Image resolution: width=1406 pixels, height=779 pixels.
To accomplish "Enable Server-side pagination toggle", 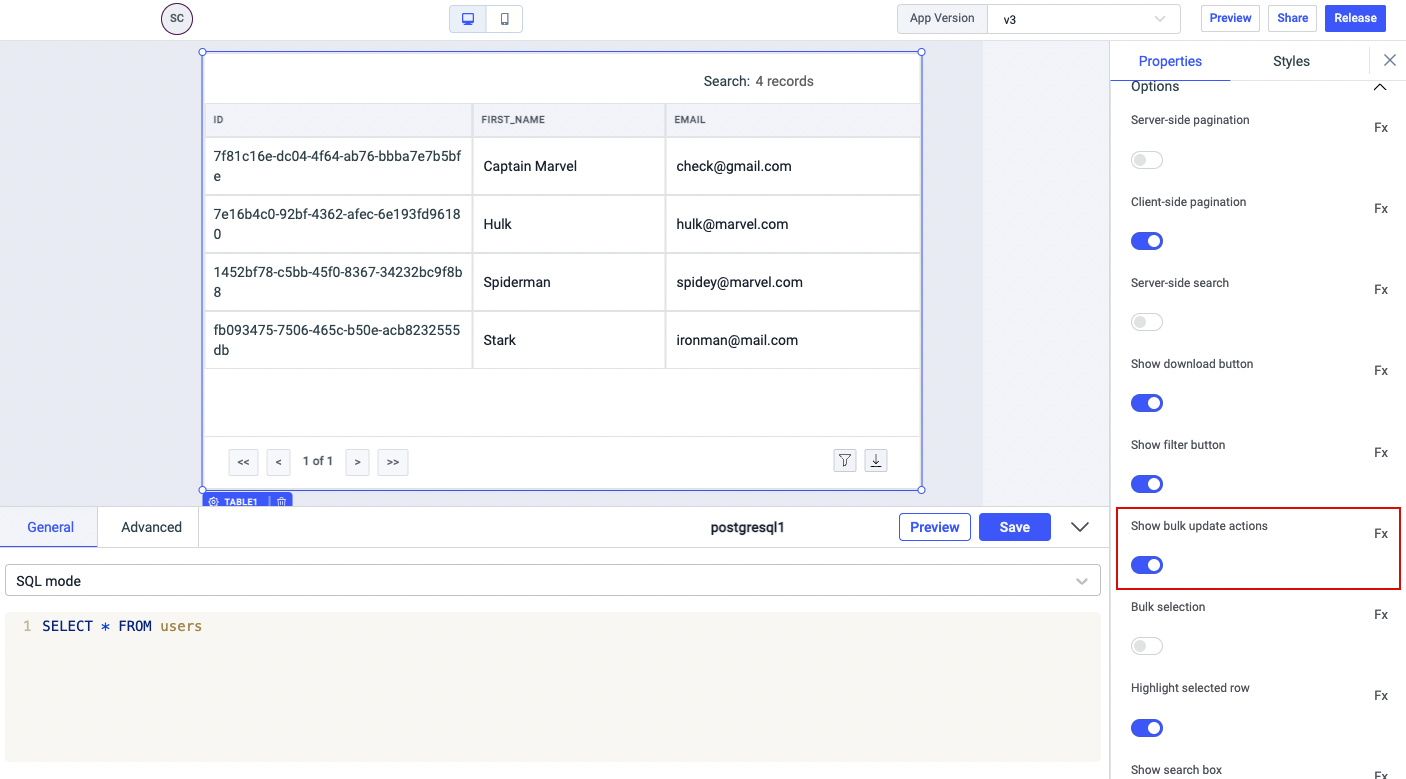I will pos(1147,160).
